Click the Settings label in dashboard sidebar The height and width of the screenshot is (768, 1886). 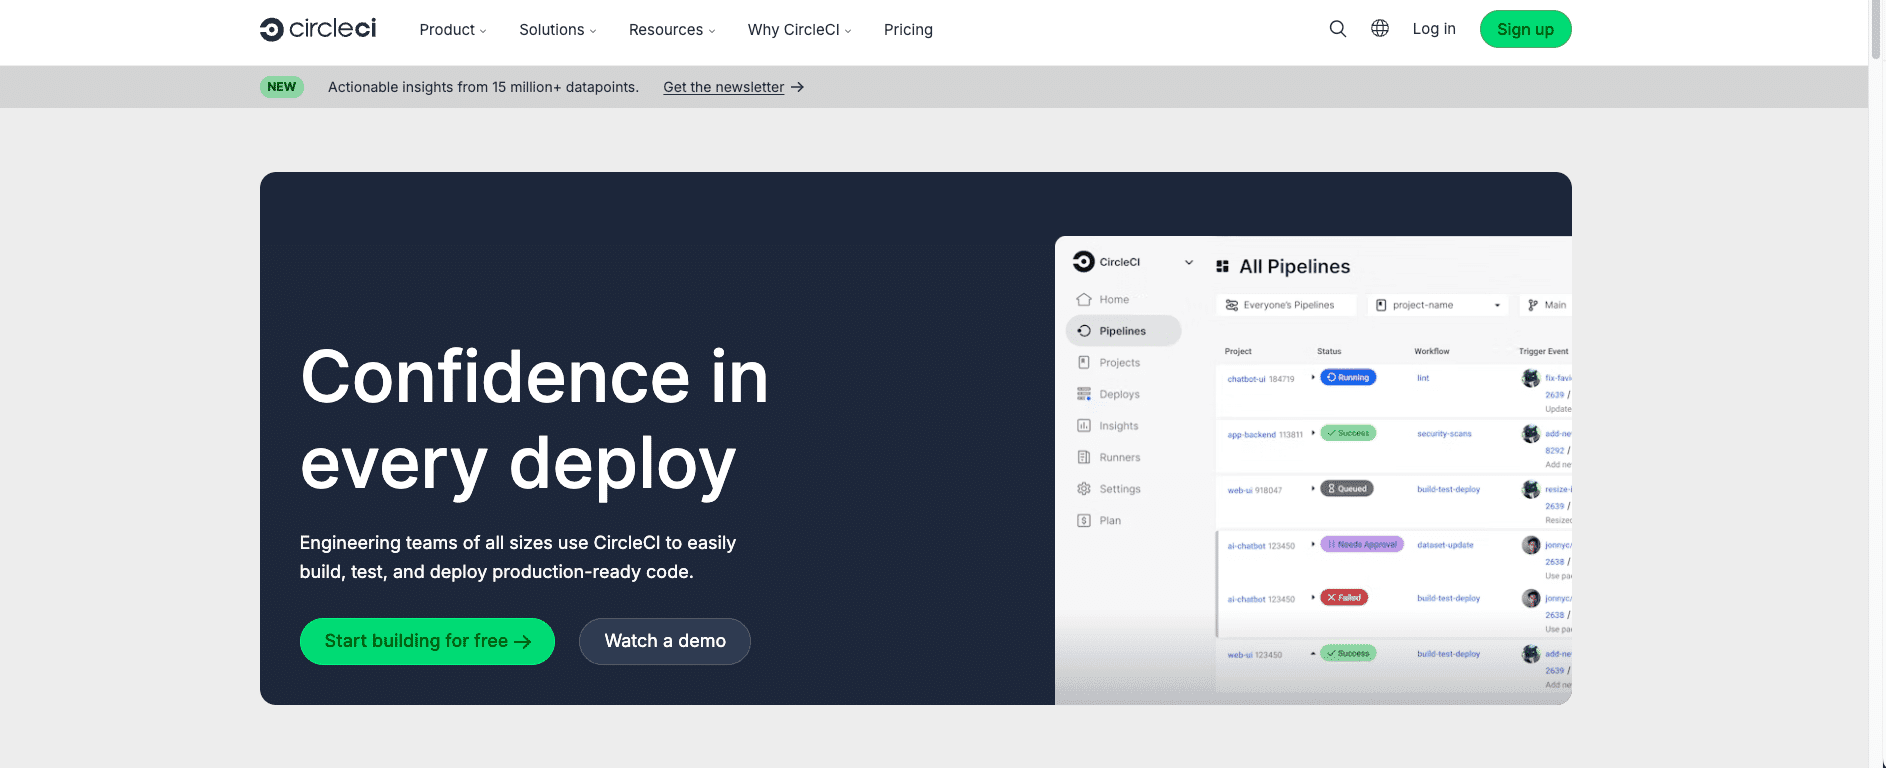tap(1120, 489)
